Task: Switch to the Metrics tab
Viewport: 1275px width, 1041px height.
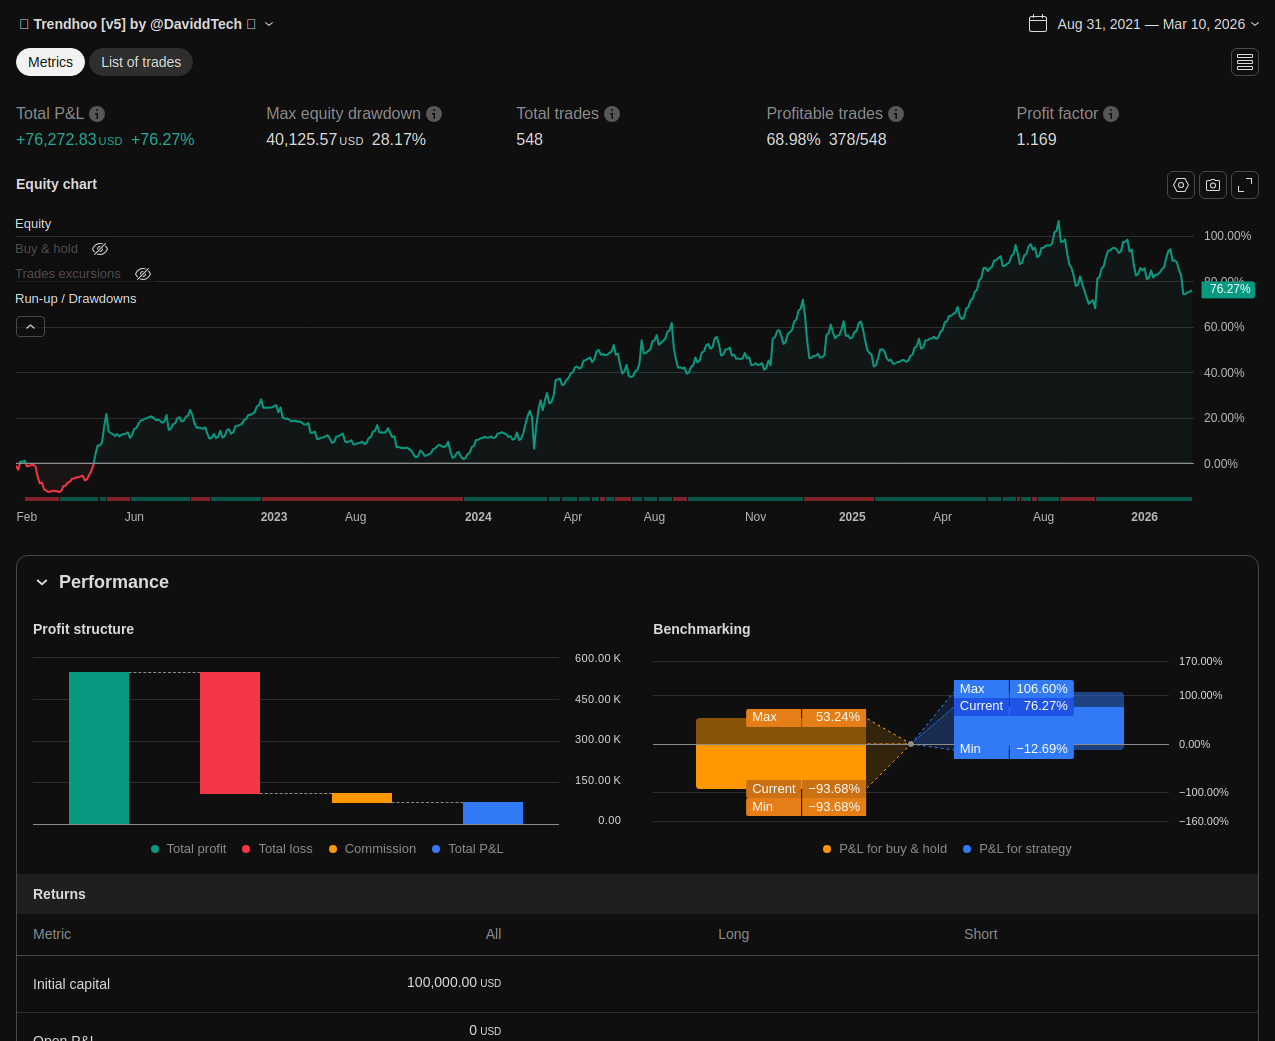Action: click(x=50, y=62)
